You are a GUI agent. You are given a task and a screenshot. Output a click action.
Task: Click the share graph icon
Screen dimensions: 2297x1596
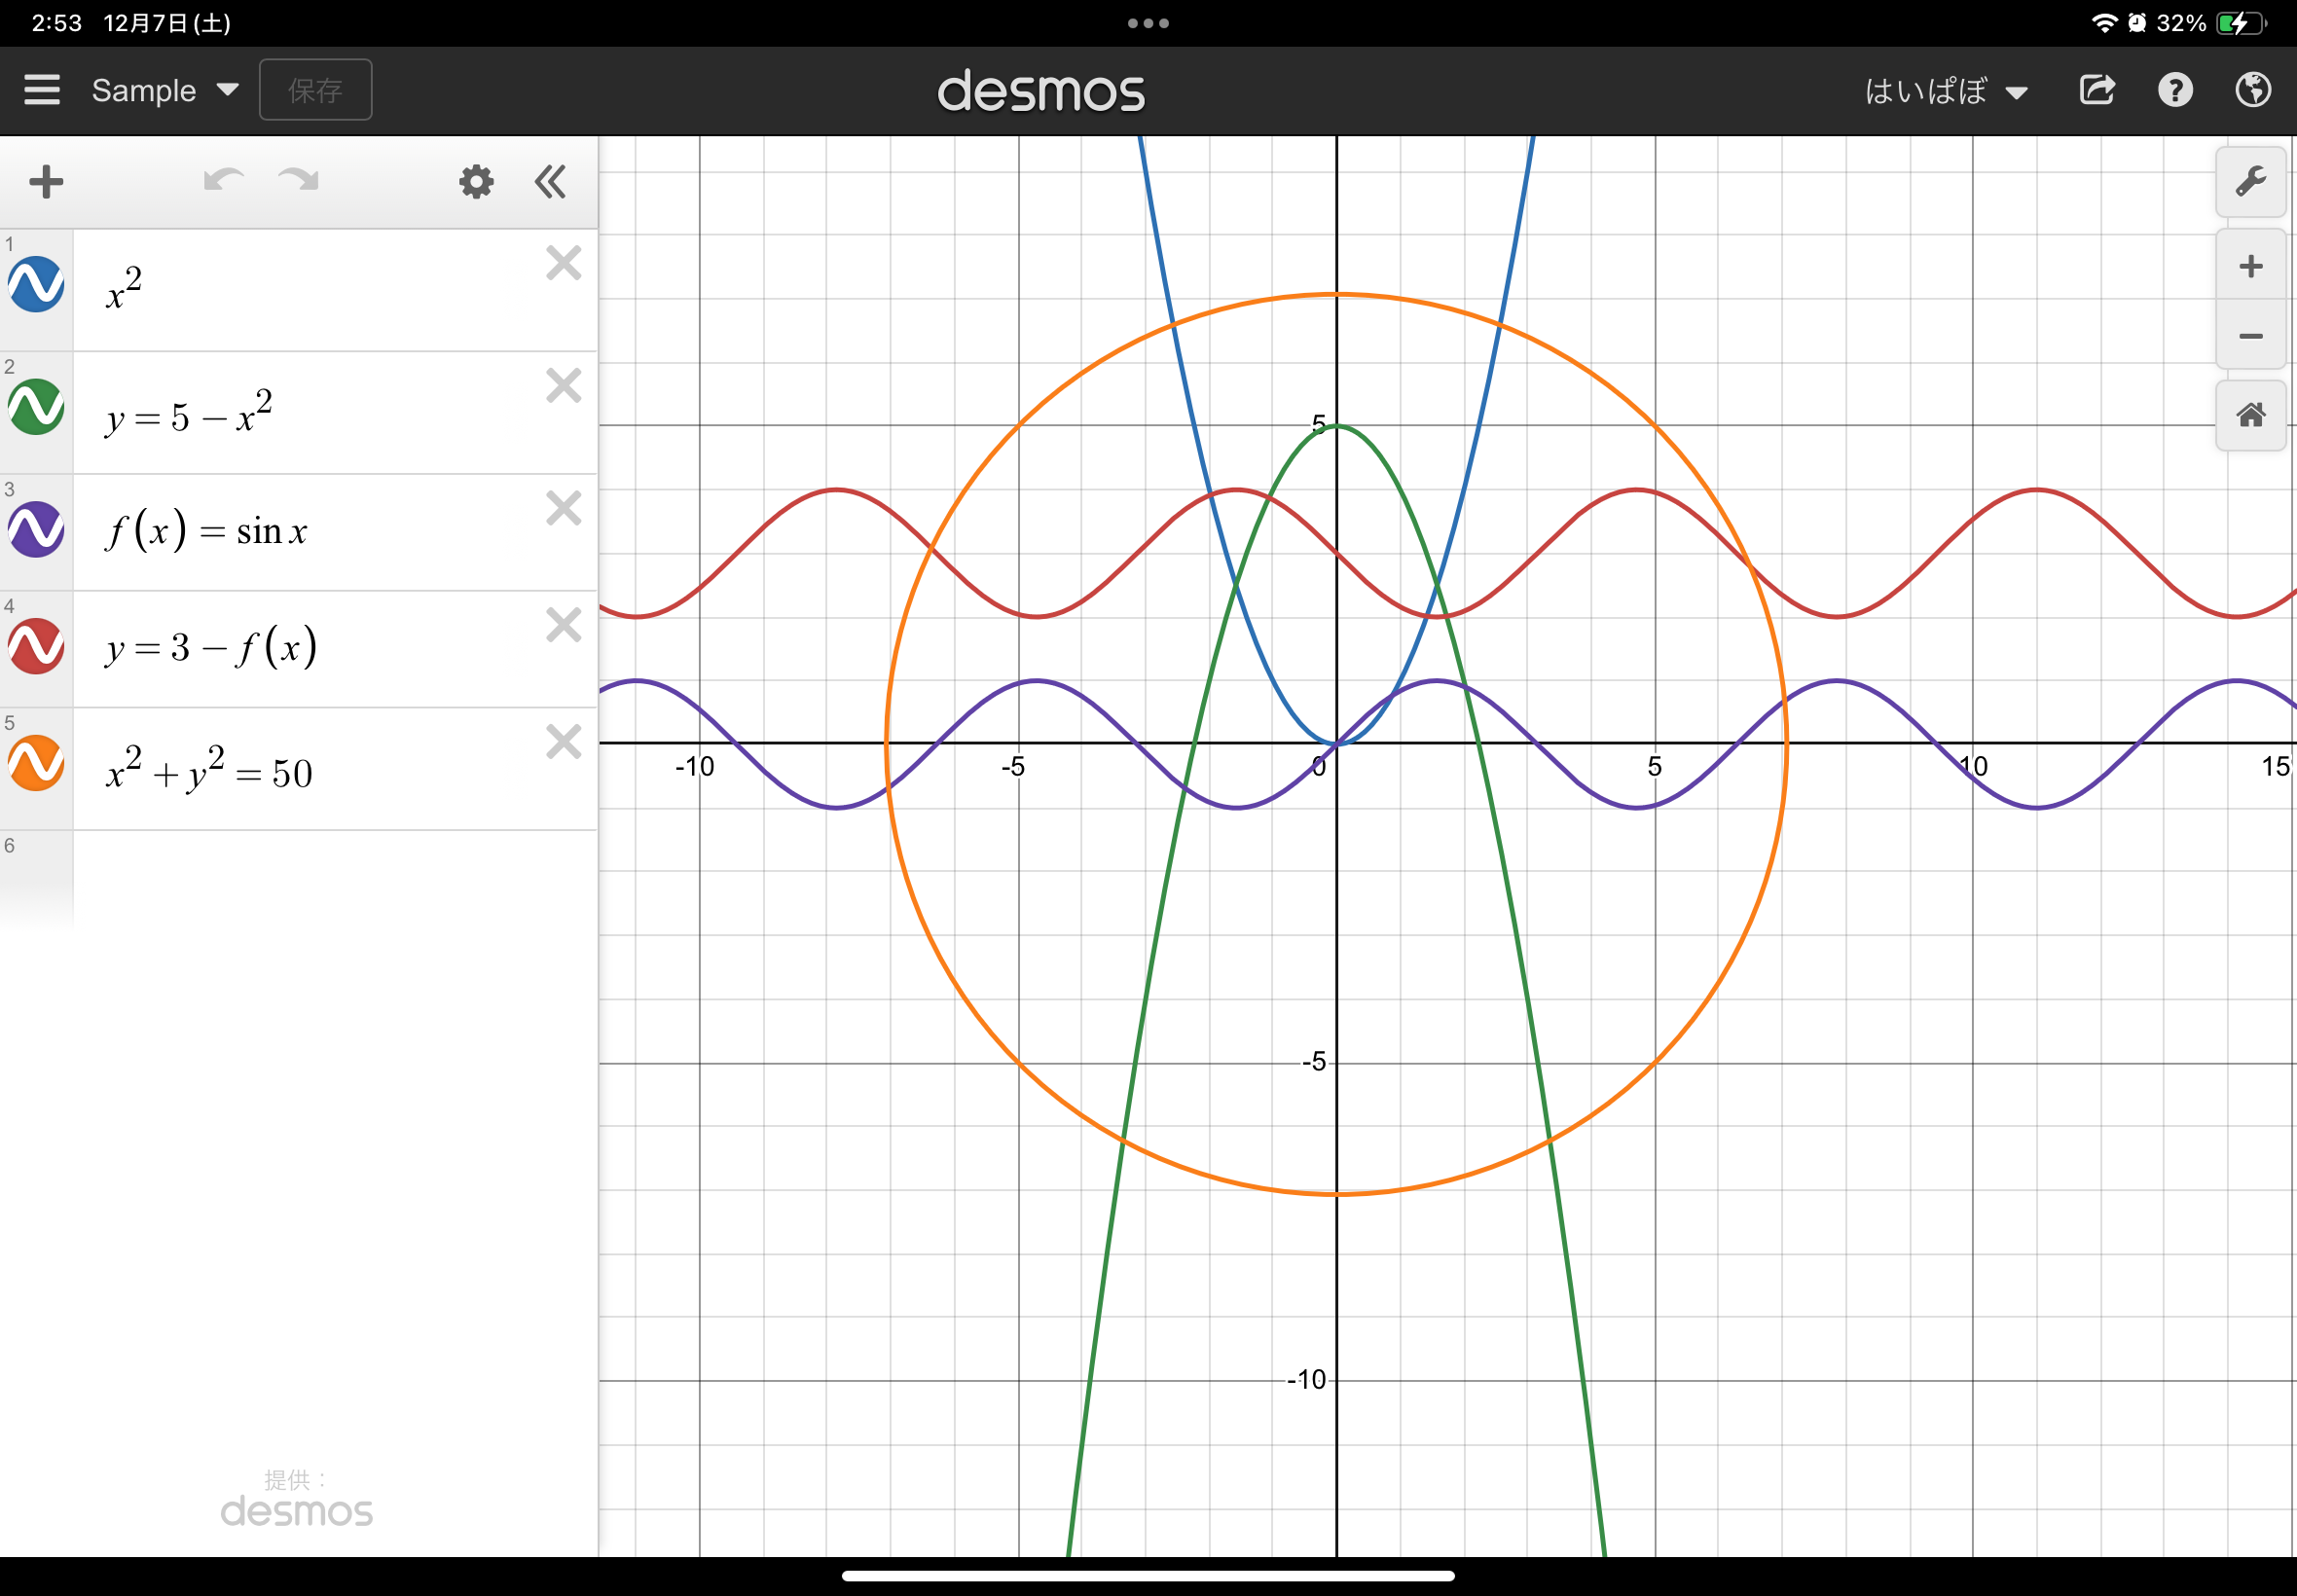(x=2097, y=90)
